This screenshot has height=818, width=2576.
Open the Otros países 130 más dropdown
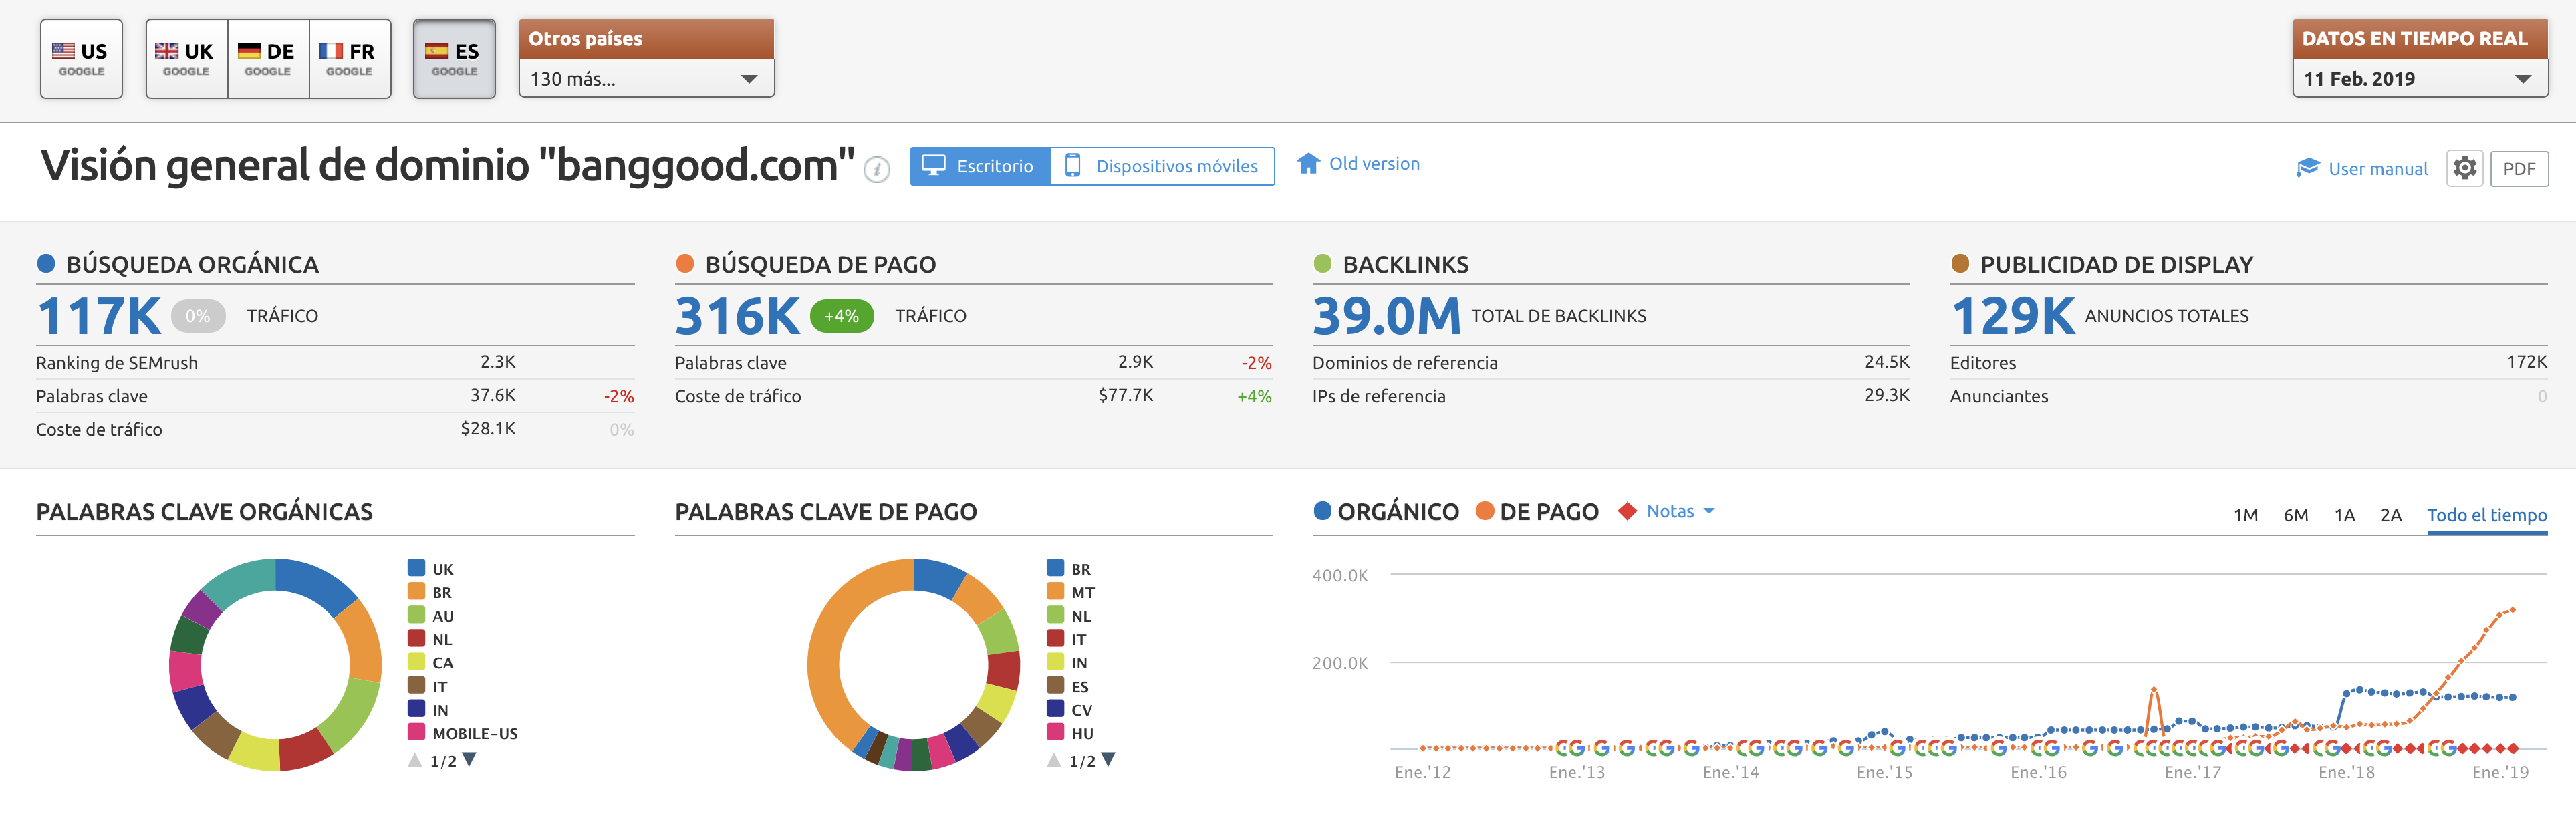tap(646, 78)
